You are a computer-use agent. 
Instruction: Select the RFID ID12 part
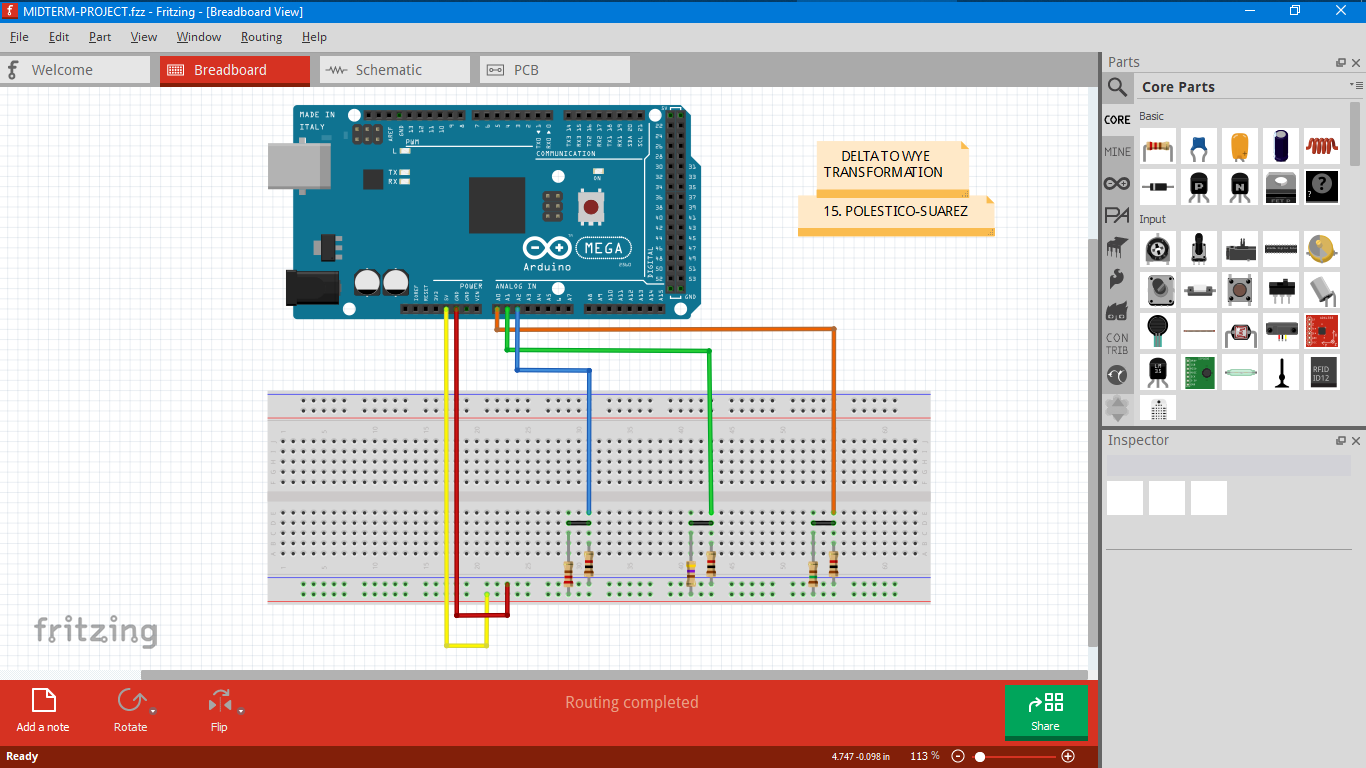1322,372
